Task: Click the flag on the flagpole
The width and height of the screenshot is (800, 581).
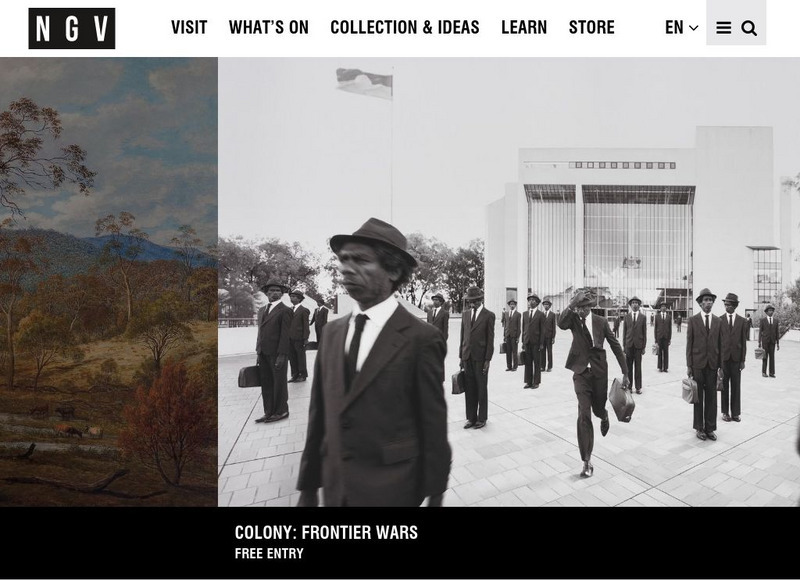Action: tap(364, 83)
